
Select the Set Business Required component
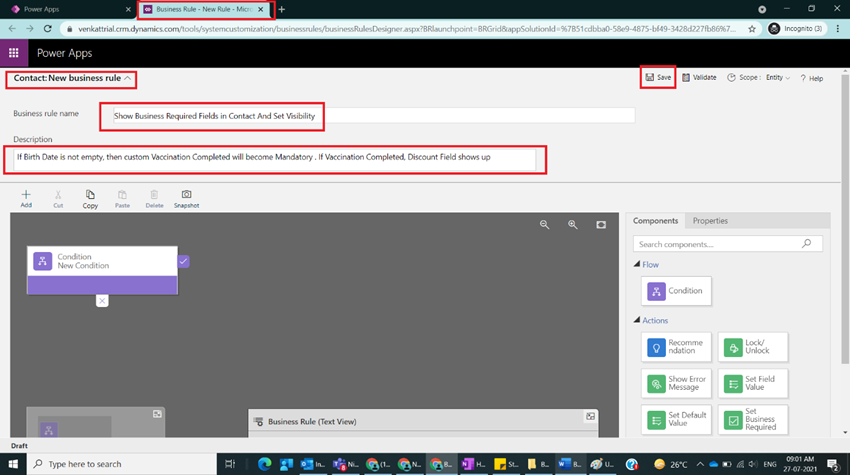(753, 420)
